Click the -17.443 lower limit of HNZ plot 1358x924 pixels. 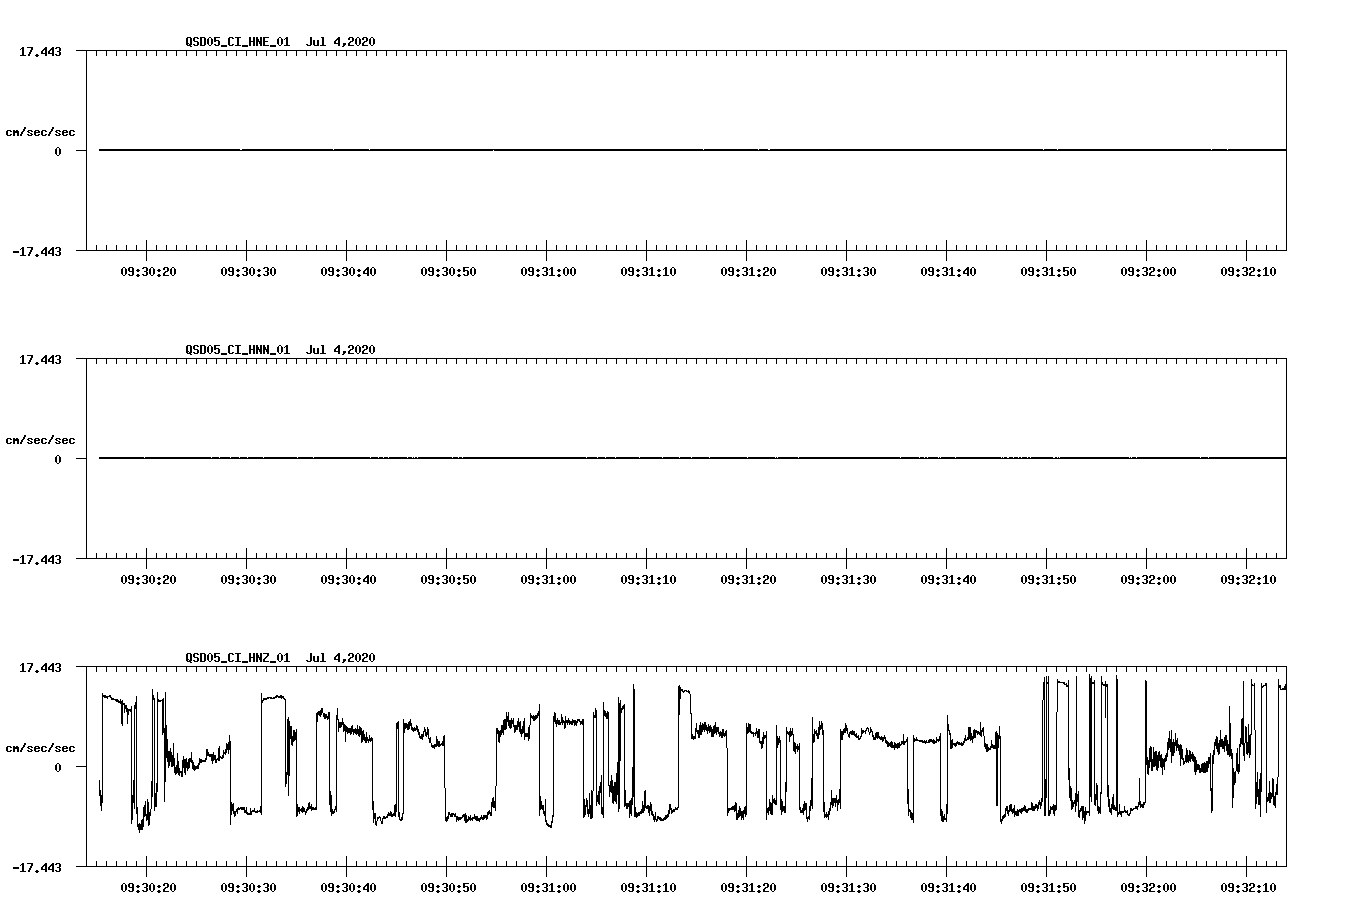tap(37, 868)
